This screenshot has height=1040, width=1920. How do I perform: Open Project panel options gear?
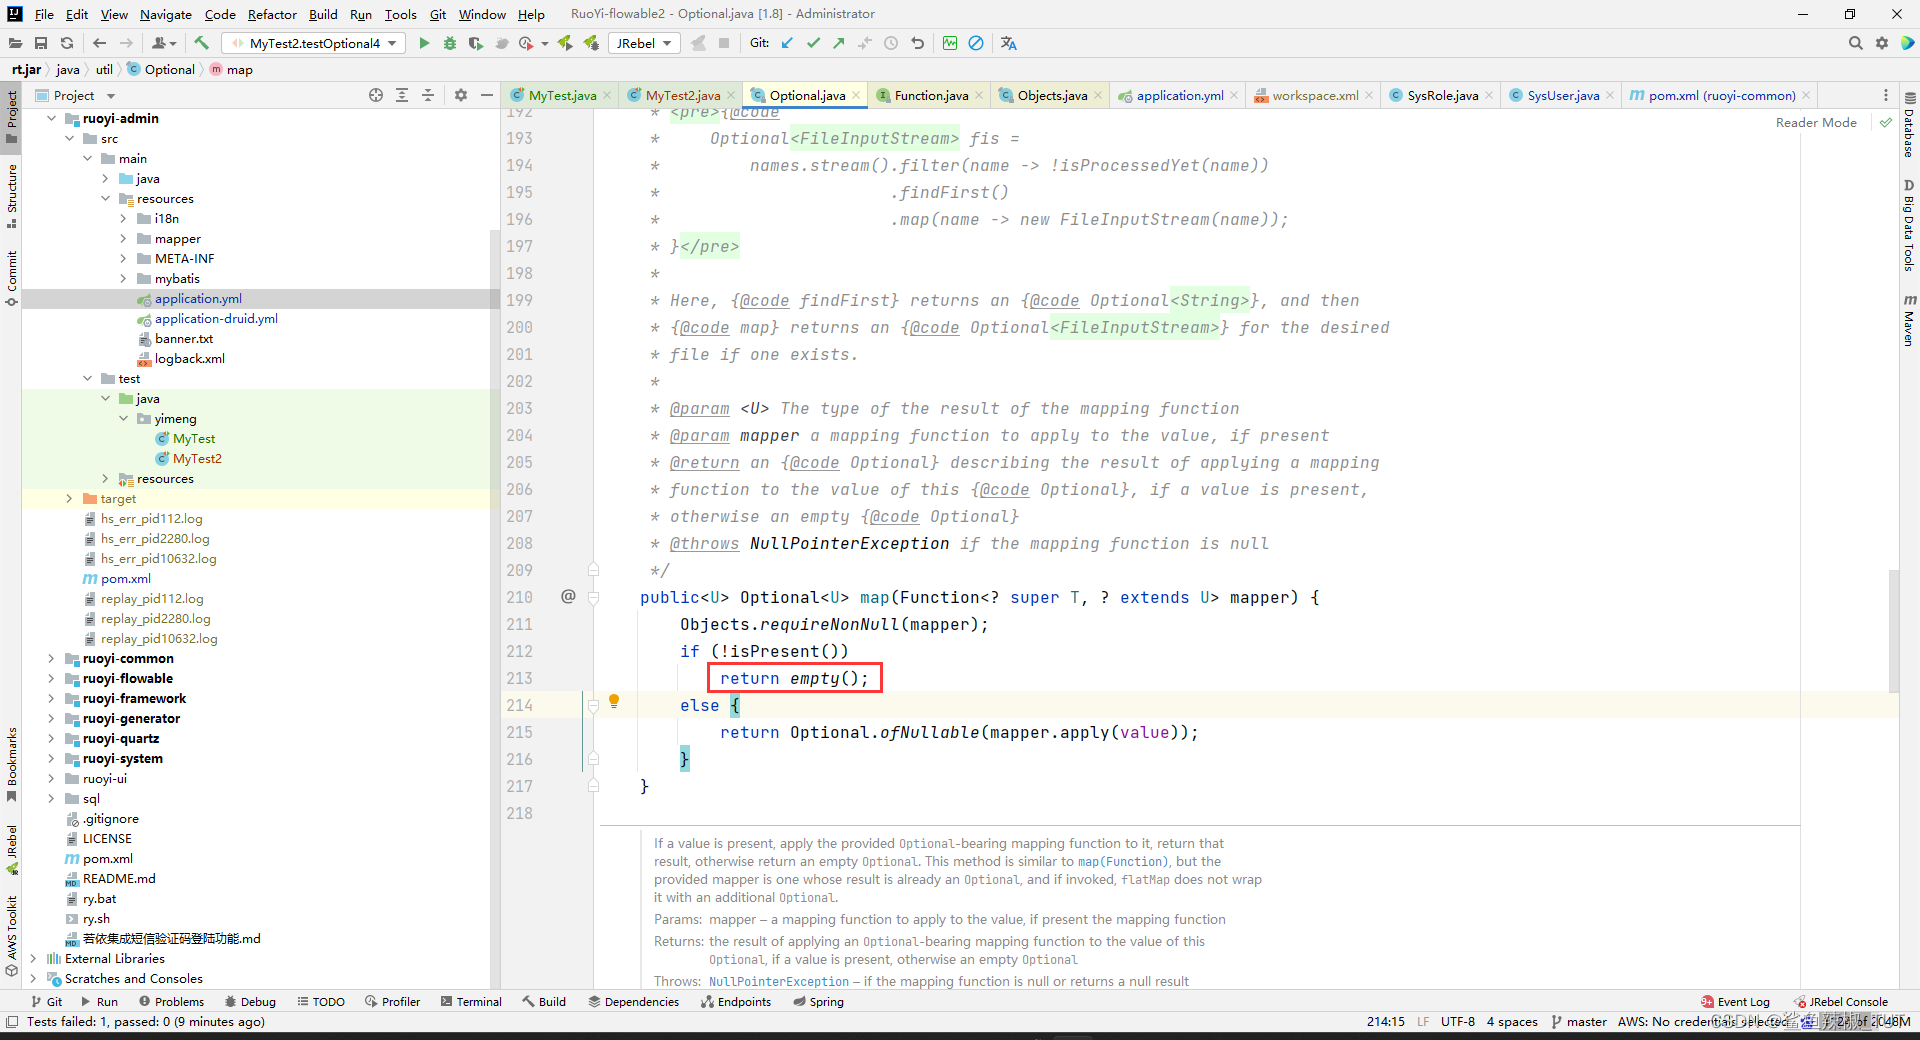pos(461,95)
